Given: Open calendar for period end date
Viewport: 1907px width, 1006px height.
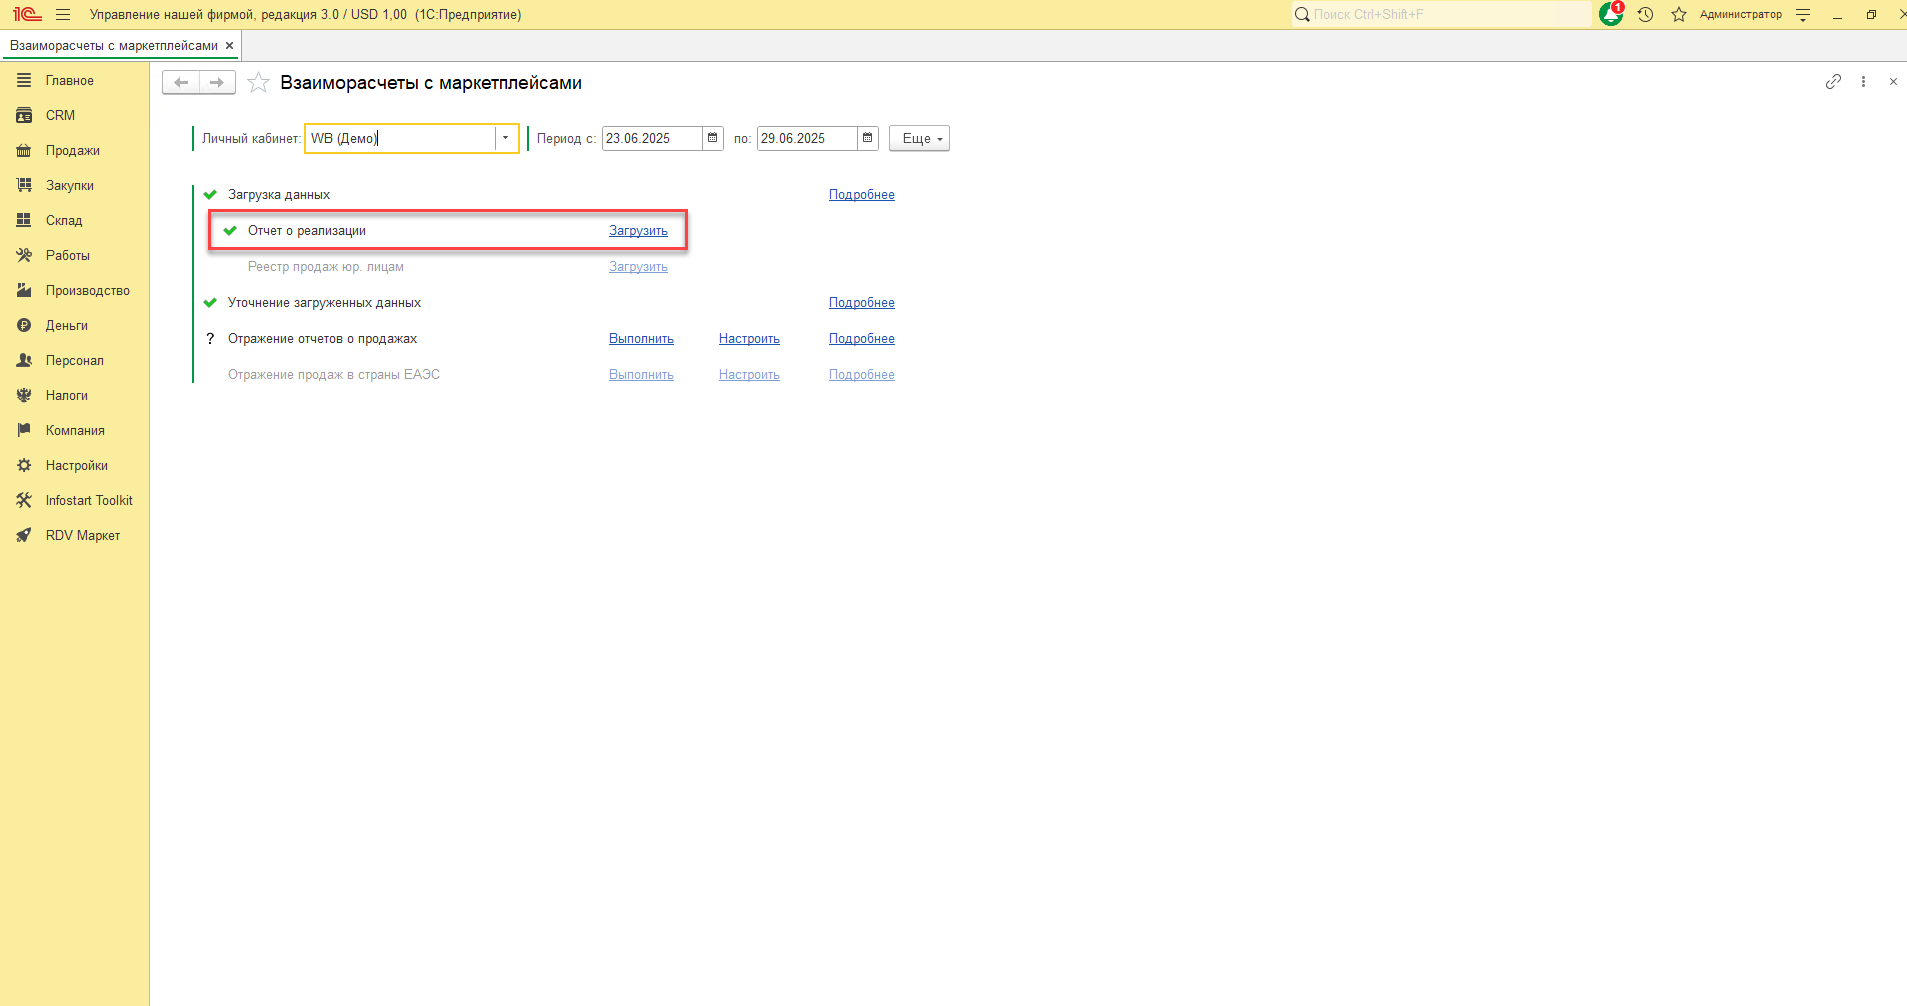Looking at the screenshot, I should click(x=868, y=138).
